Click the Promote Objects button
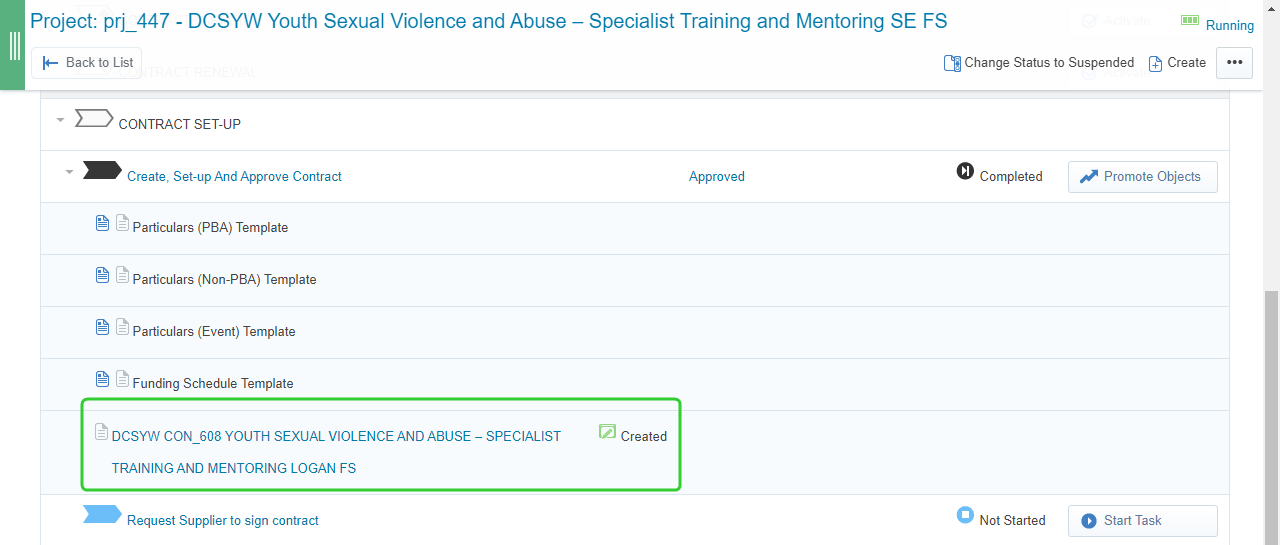 point(1142,177)
